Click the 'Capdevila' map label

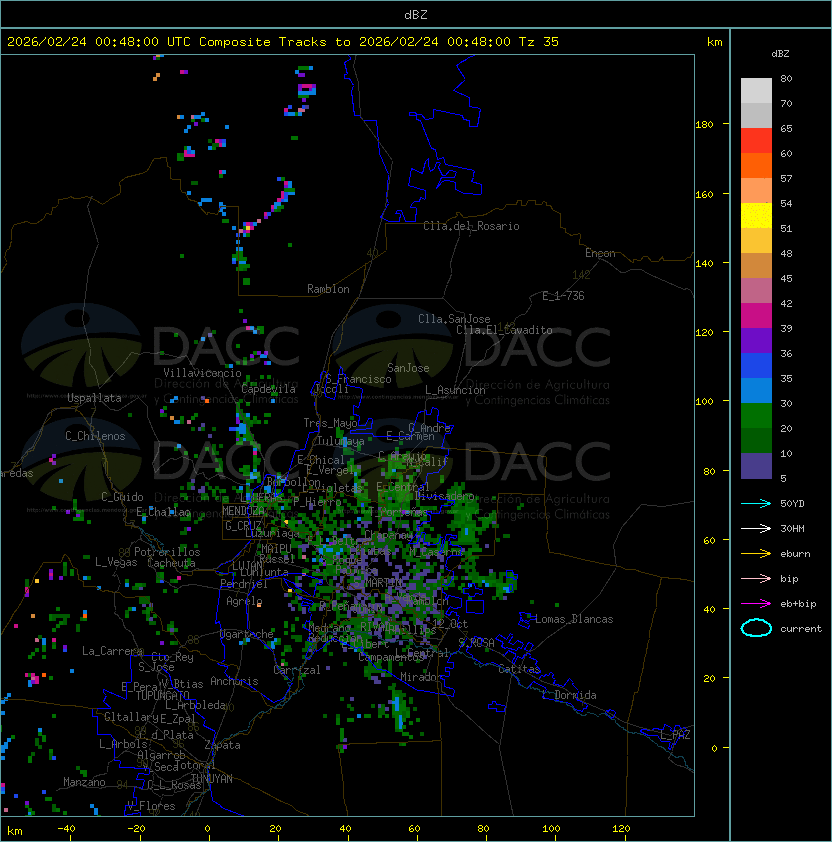click(x=268, y=389)
